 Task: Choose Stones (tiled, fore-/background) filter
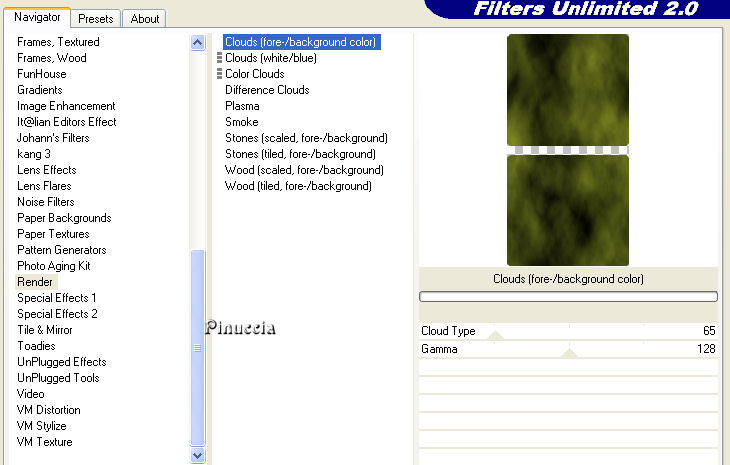[300, 154]
